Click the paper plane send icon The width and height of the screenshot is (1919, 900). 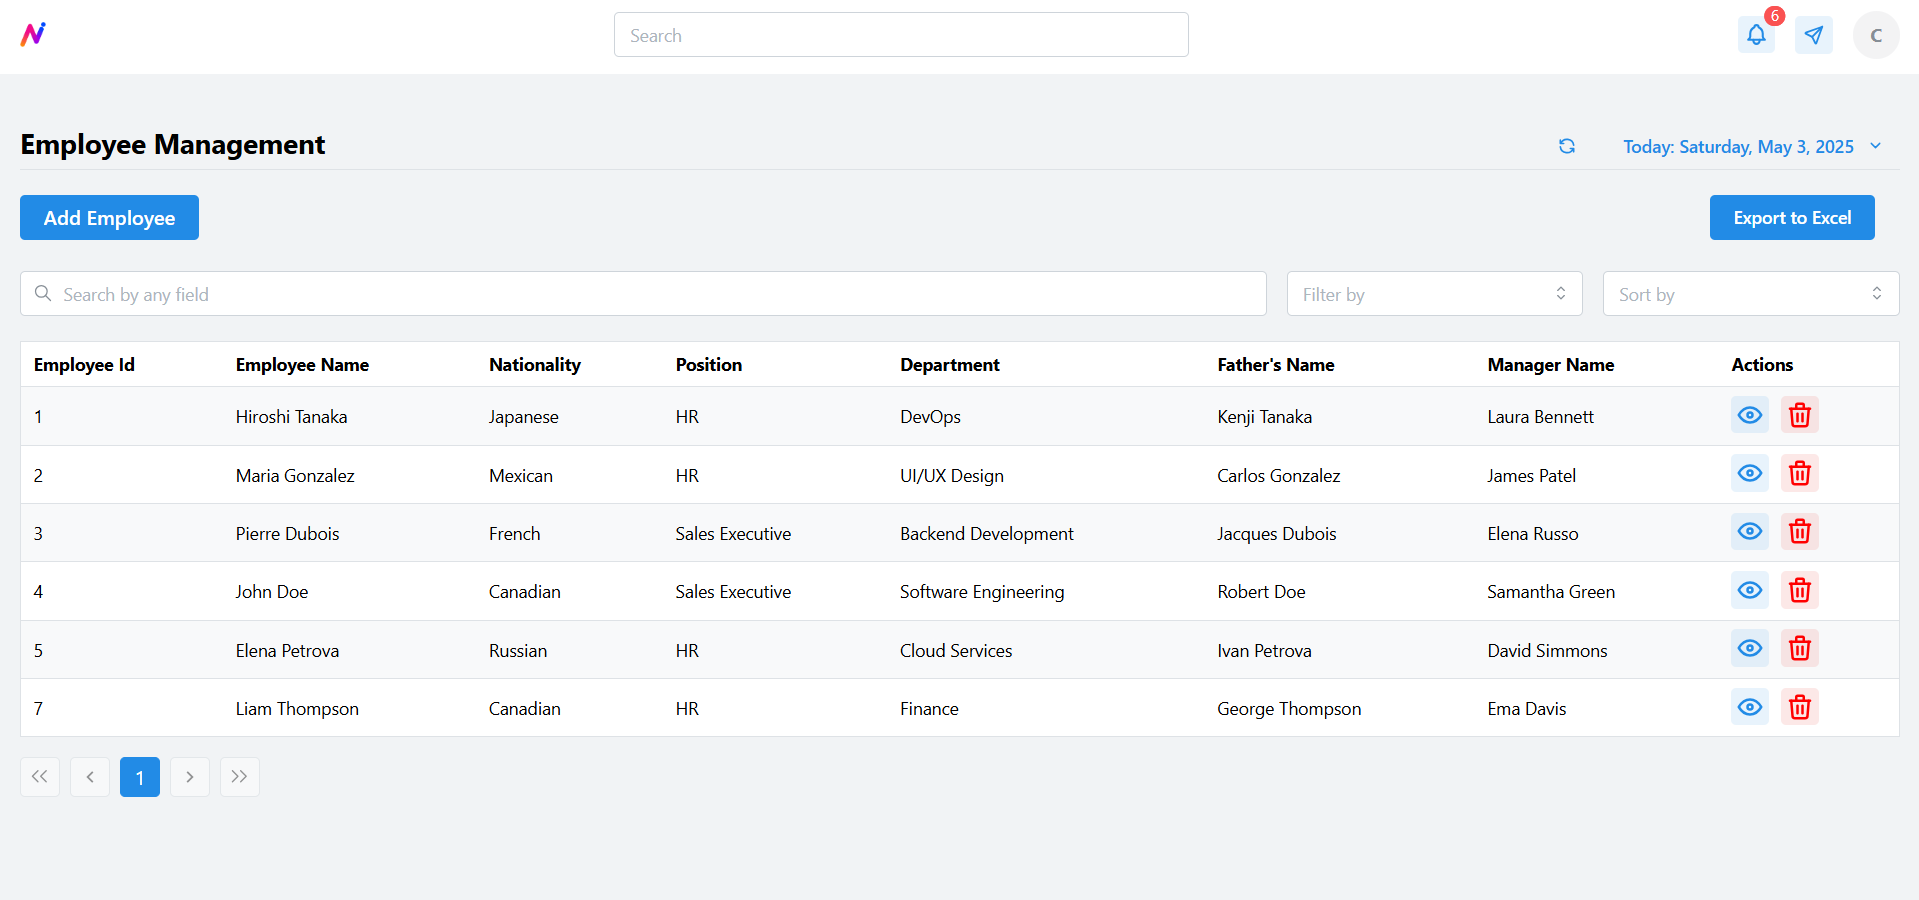(1814, 35)
